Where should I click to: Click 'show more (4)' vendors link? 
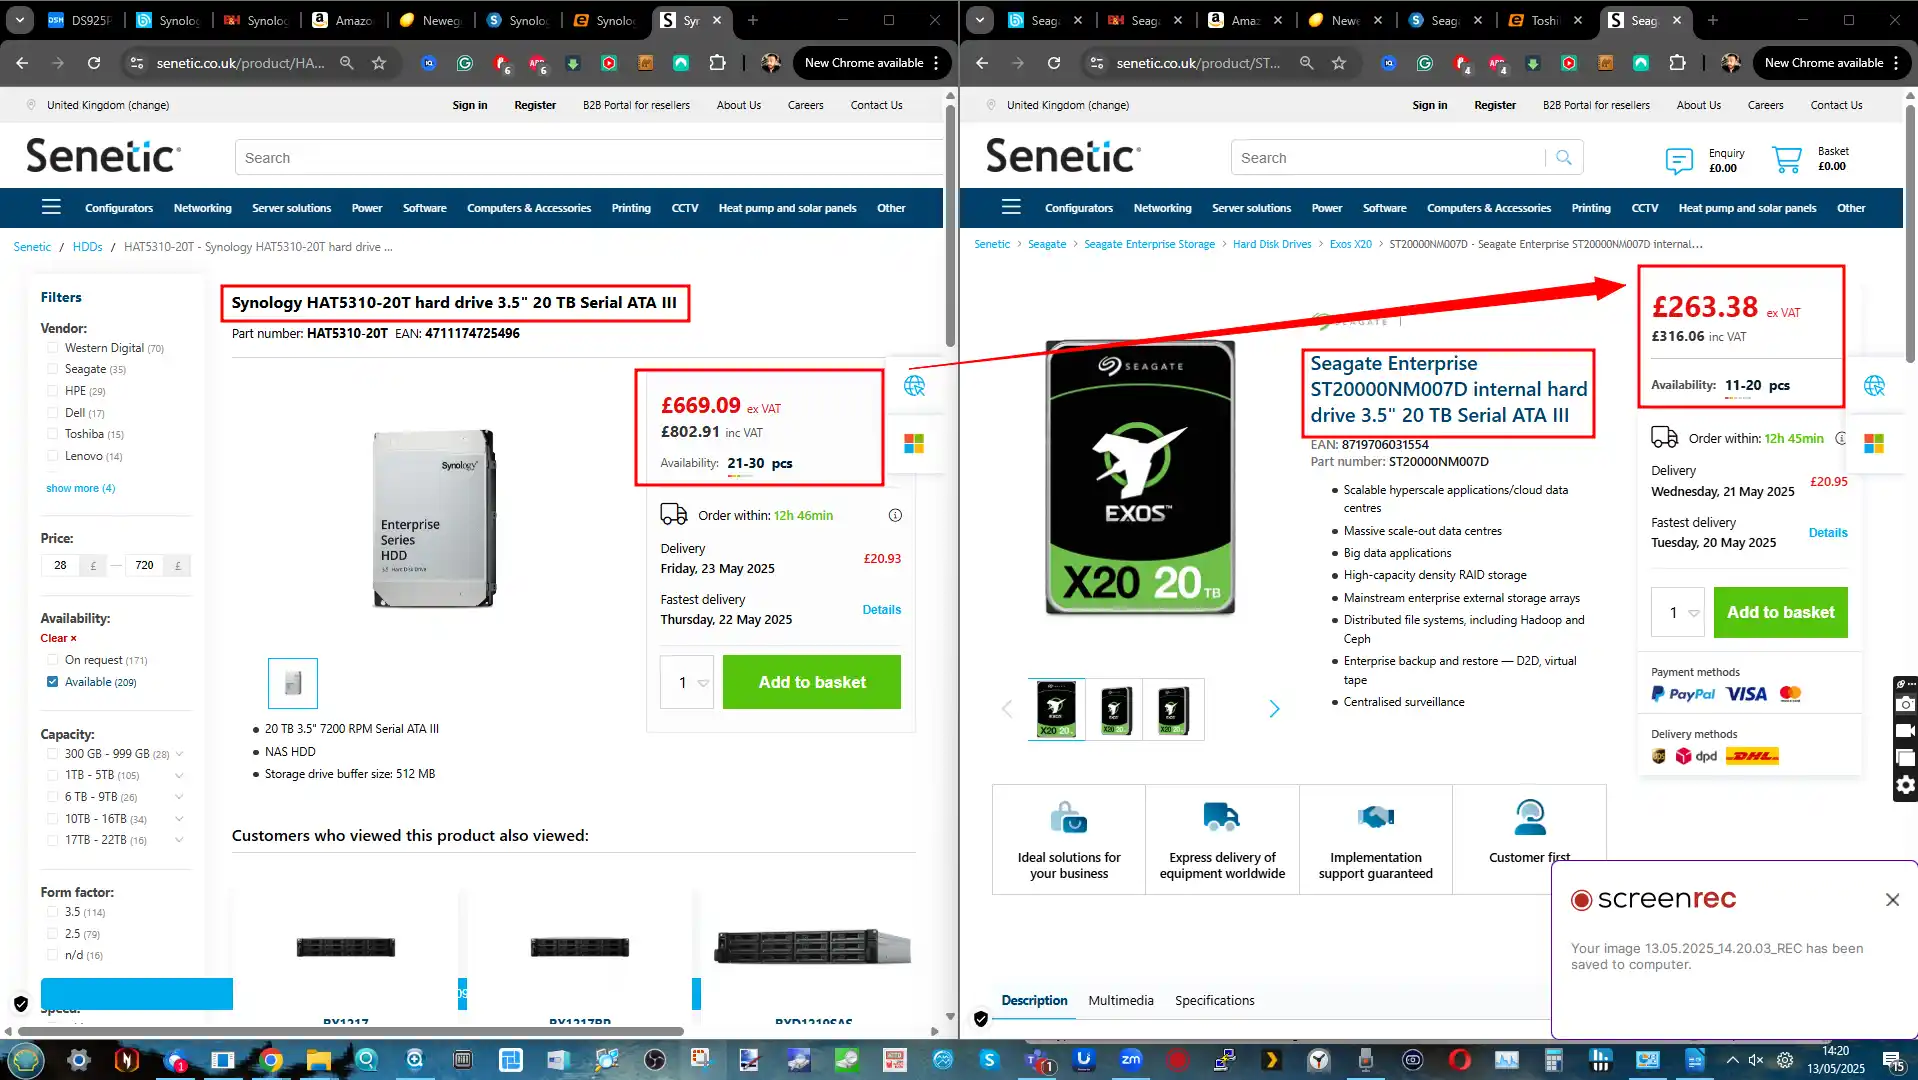point(80,488)
